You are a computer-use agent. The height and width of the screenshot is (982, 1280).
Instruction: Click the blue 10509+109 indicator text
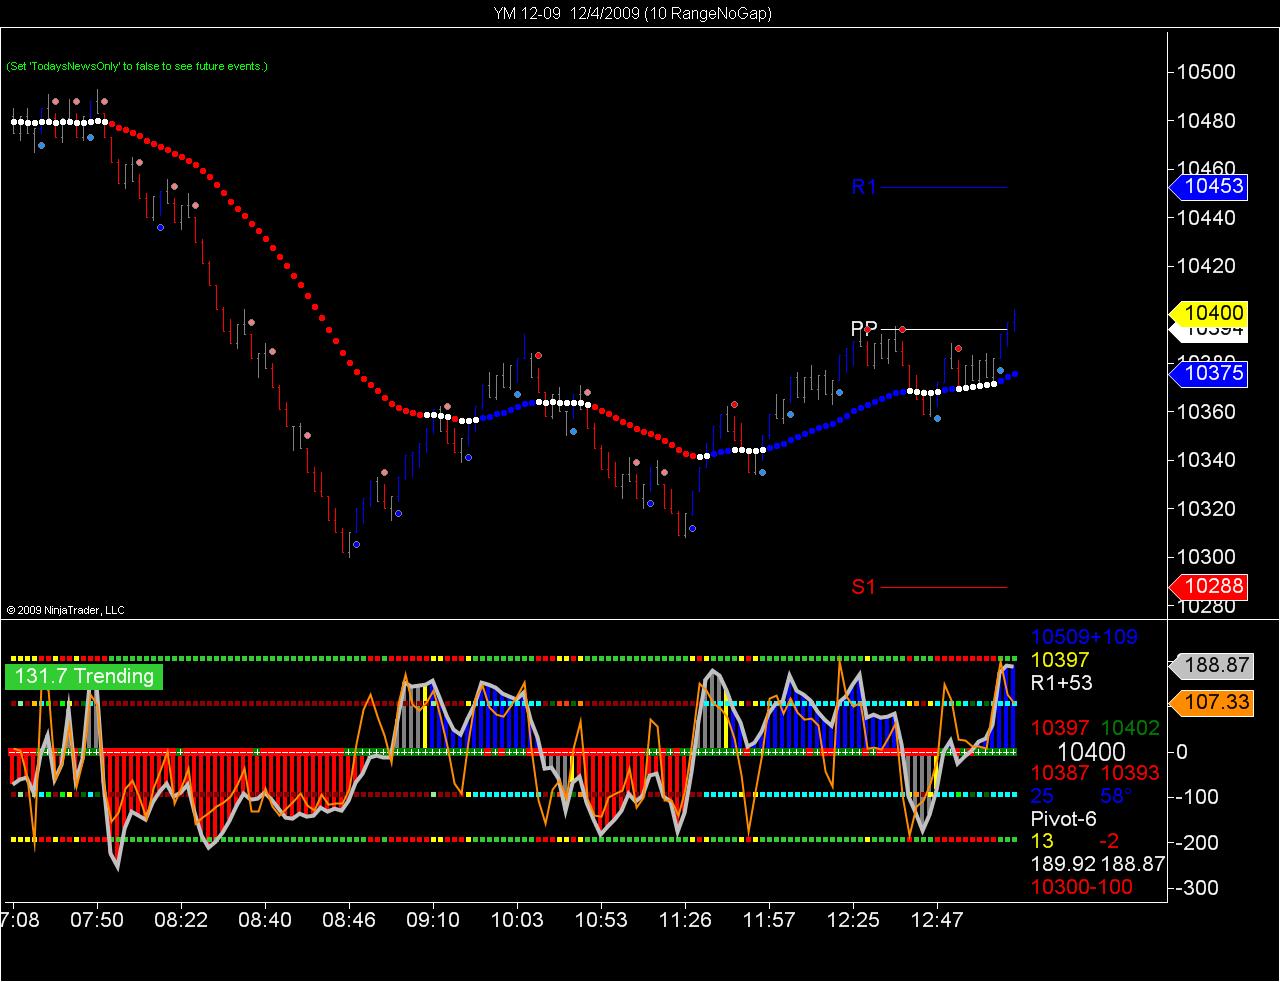tap(1084, 636)
